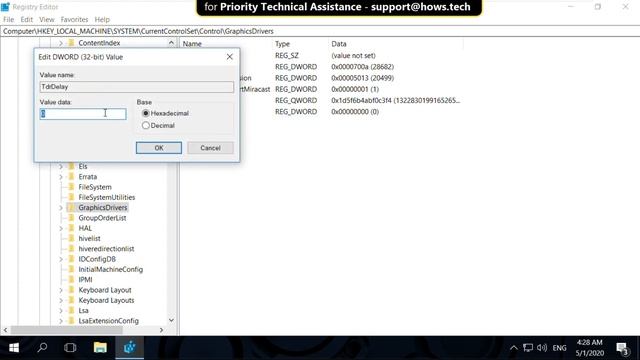Expand the ContentIndex key
The height and width of the screenshot is (360, 640).
(61, 43)
